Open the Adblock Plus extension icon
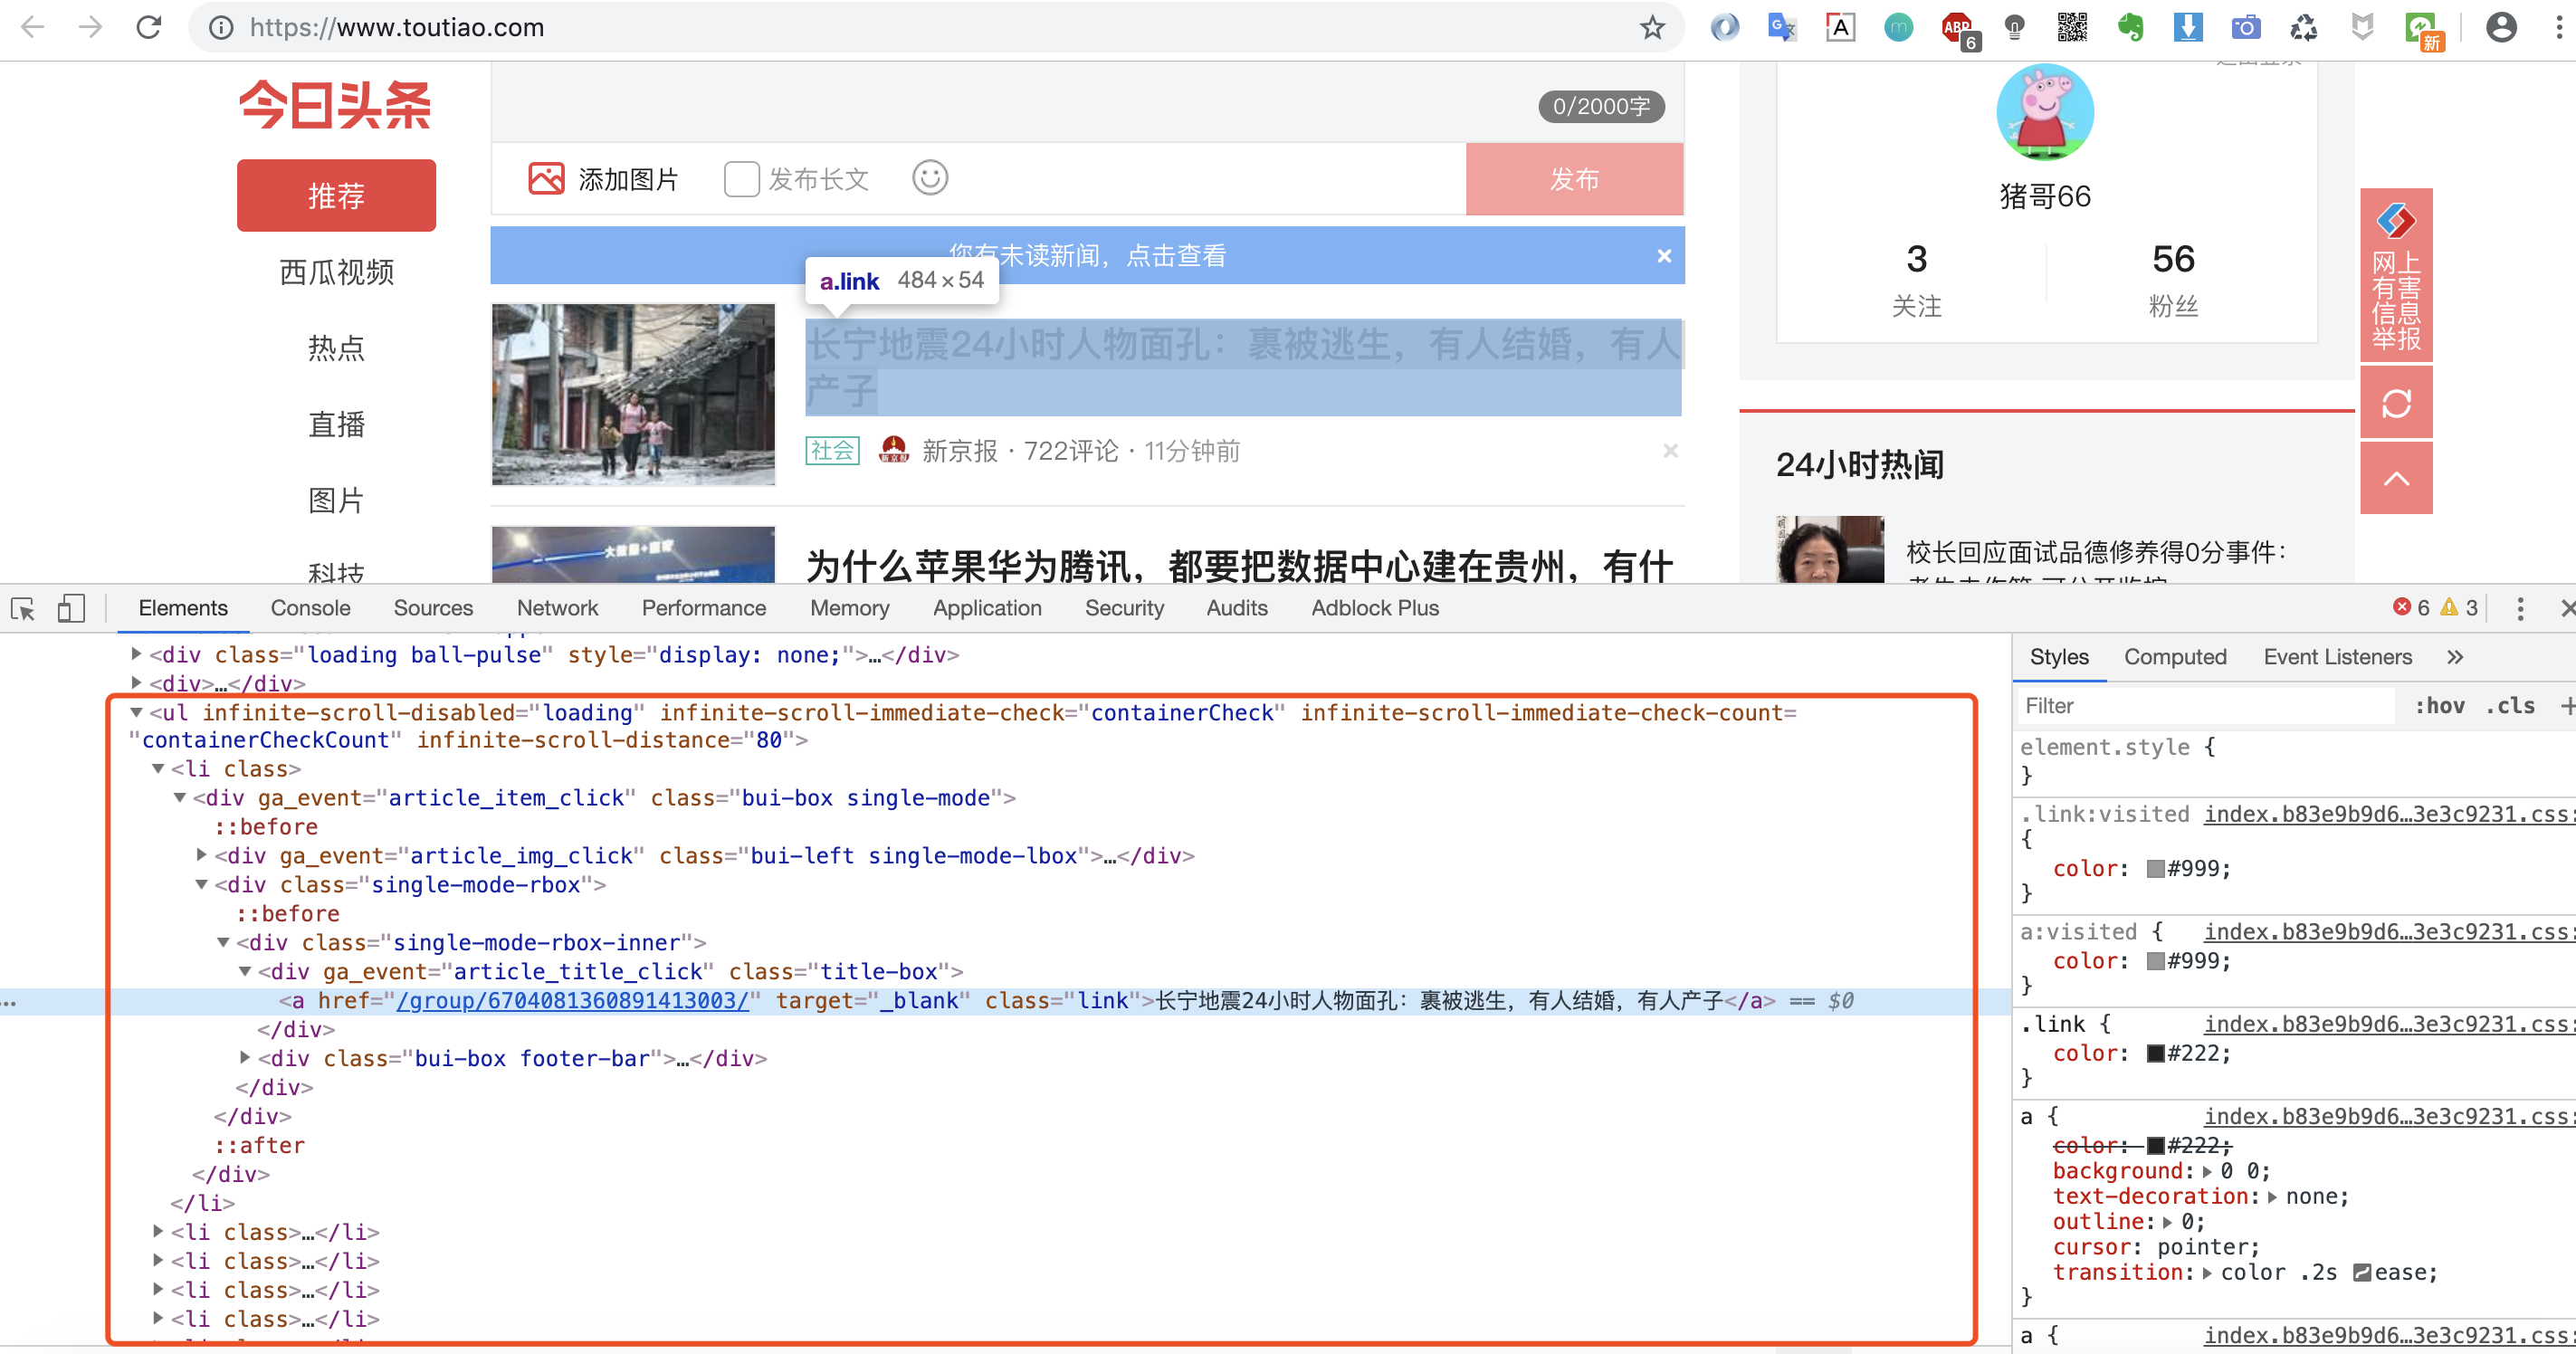Screen dimensions: 2576x1354 pos(1958,27)
